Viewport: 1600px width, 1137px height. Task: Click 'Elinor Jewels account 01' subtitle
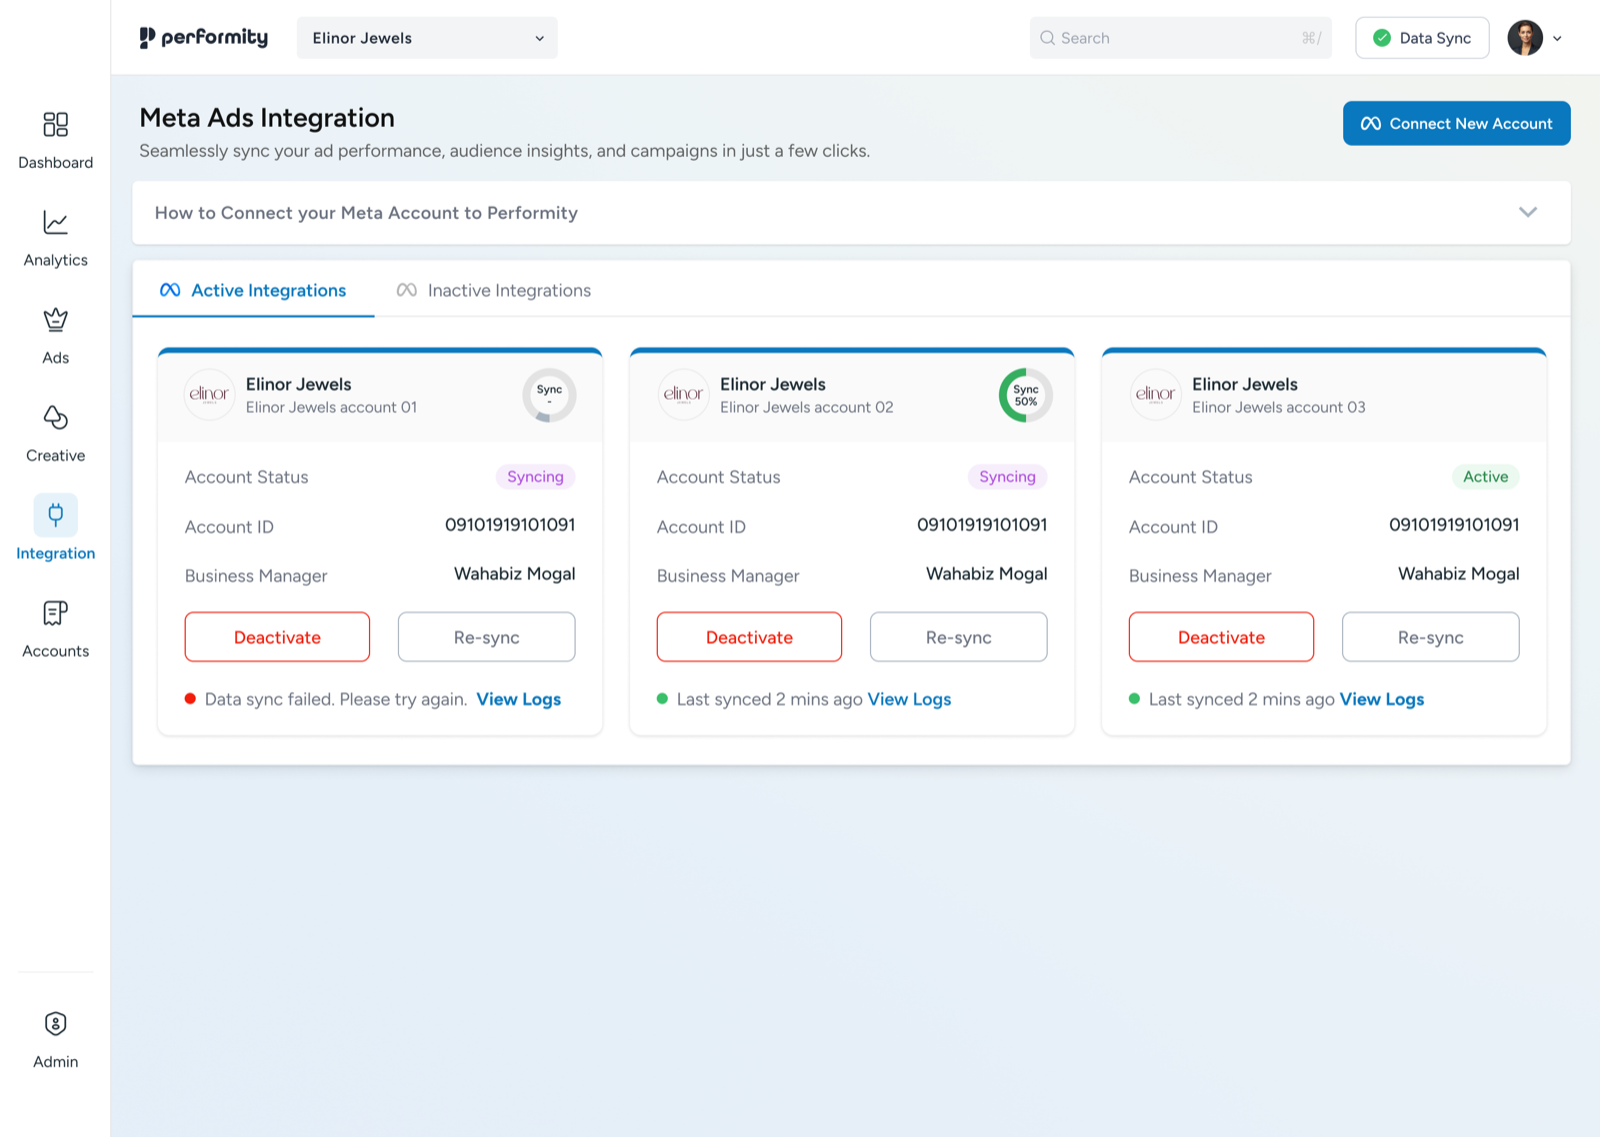(331, 407)
